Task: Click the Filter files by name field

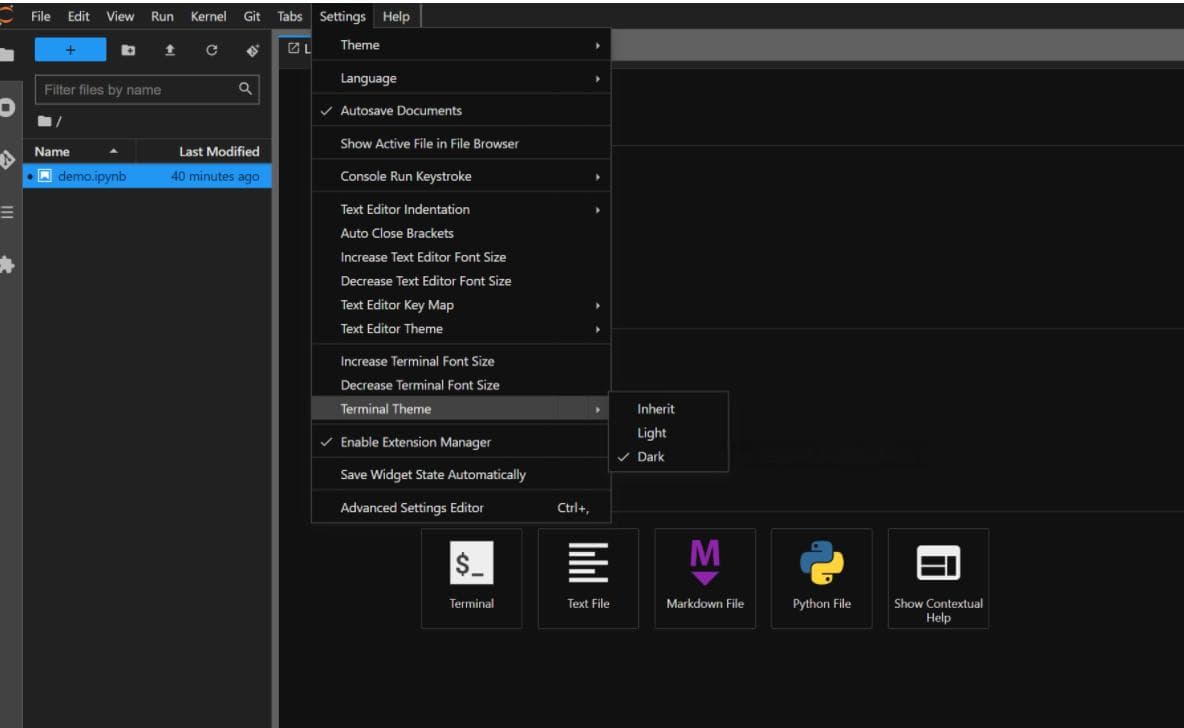Action: 147,89
